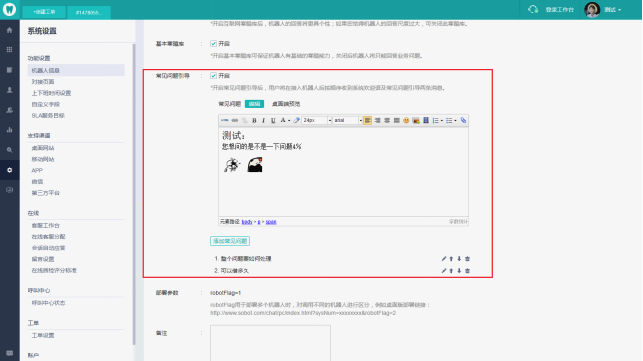
Task: Toggle the 常见问题引导 开启 checkbox
Action: (x=214, y=75)
